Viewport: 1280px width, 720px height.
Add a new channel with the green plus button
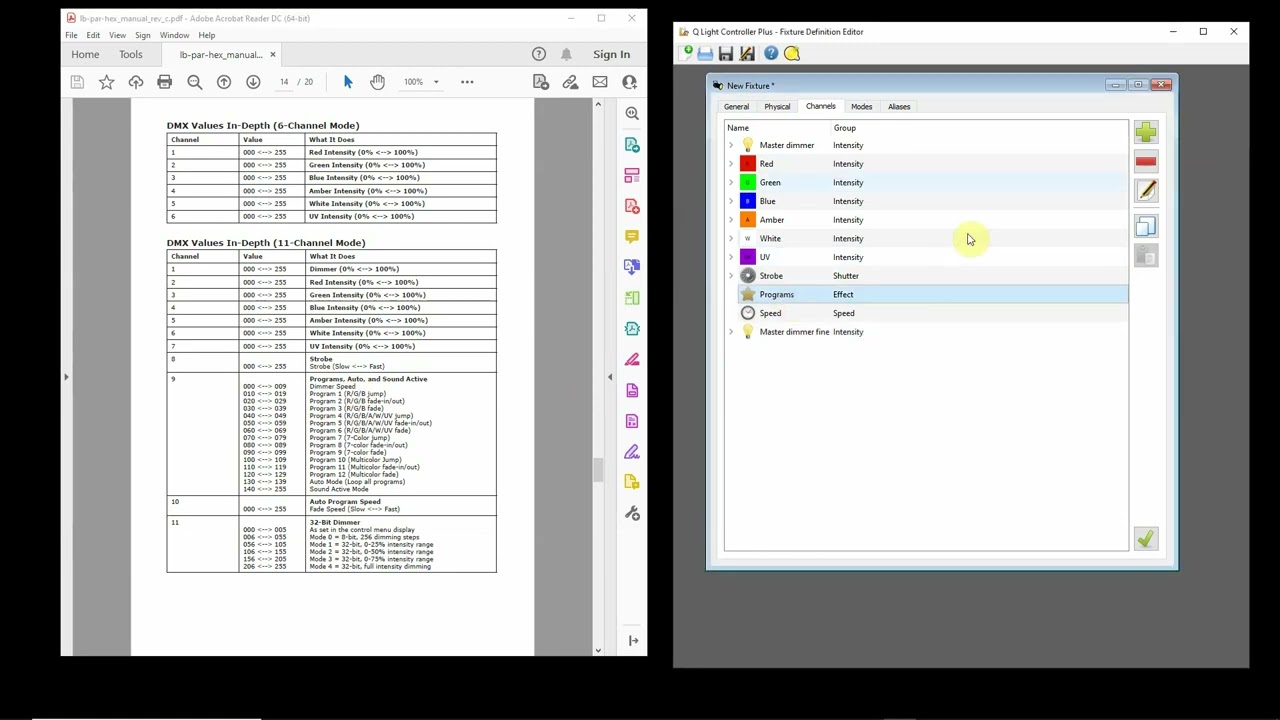coord(1146,133)
